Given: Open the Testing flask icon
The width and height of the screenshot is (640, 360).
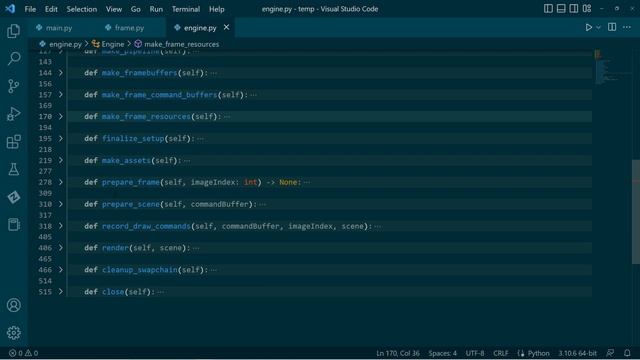Looking at the screenshot, I should click(13, 169).
